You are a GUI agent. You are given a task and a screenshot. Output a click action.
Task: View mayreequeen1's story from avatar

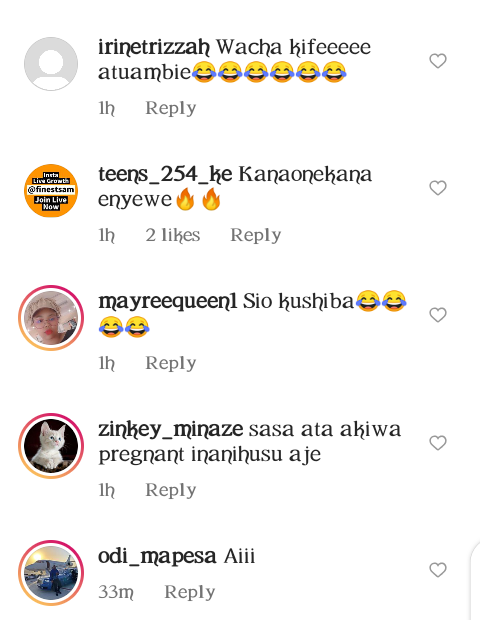pyautogui.click(x=51, y=318)
